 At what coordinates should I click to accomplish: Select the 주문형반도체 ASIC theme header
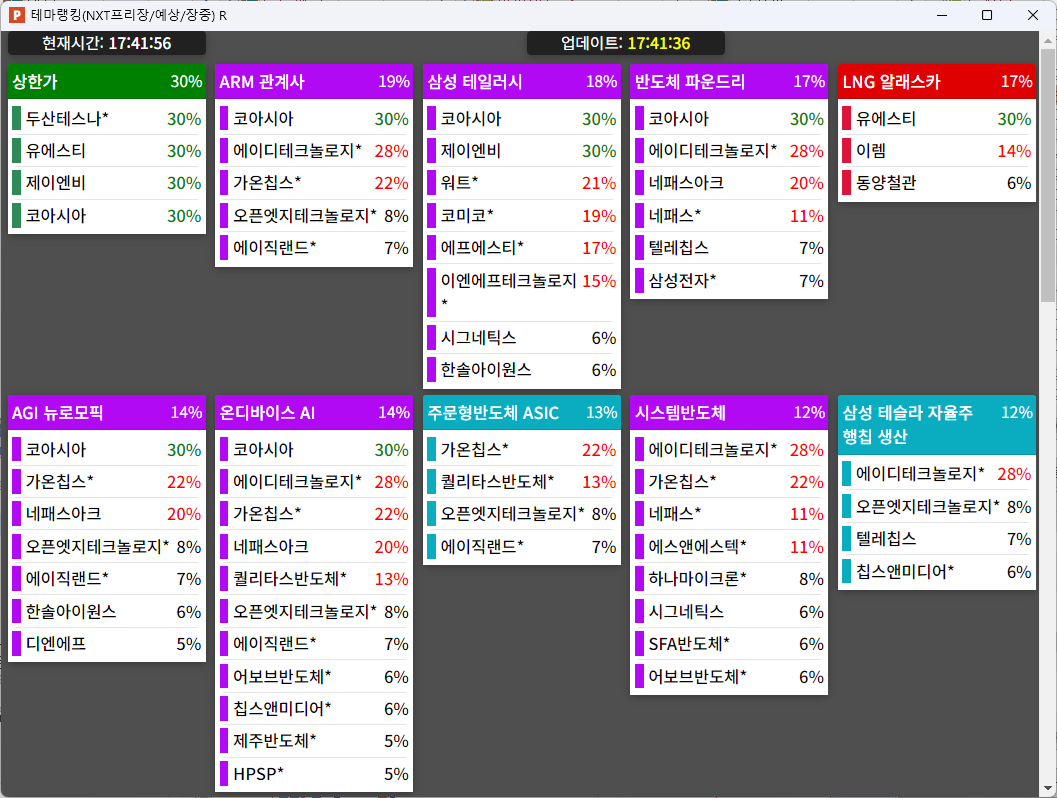[x=522, y=412]
